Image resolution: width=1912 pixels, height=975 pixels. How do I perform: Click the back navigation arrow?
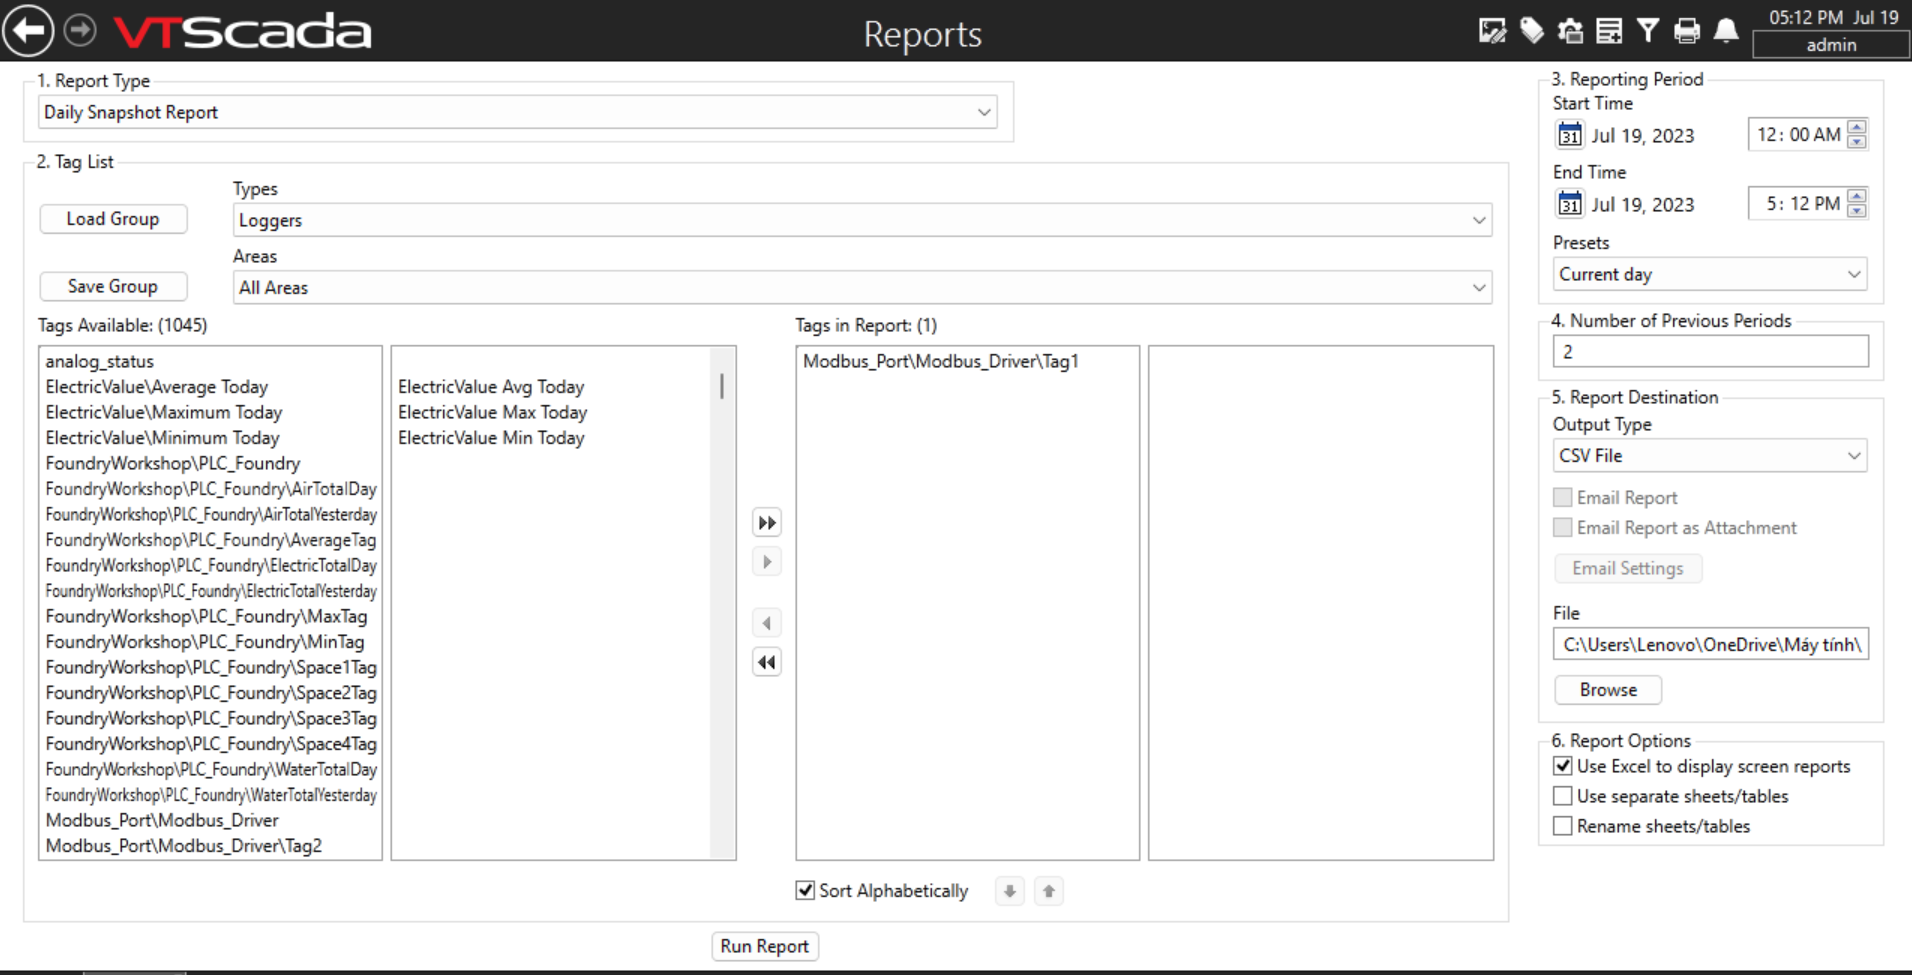click(28, 31)
